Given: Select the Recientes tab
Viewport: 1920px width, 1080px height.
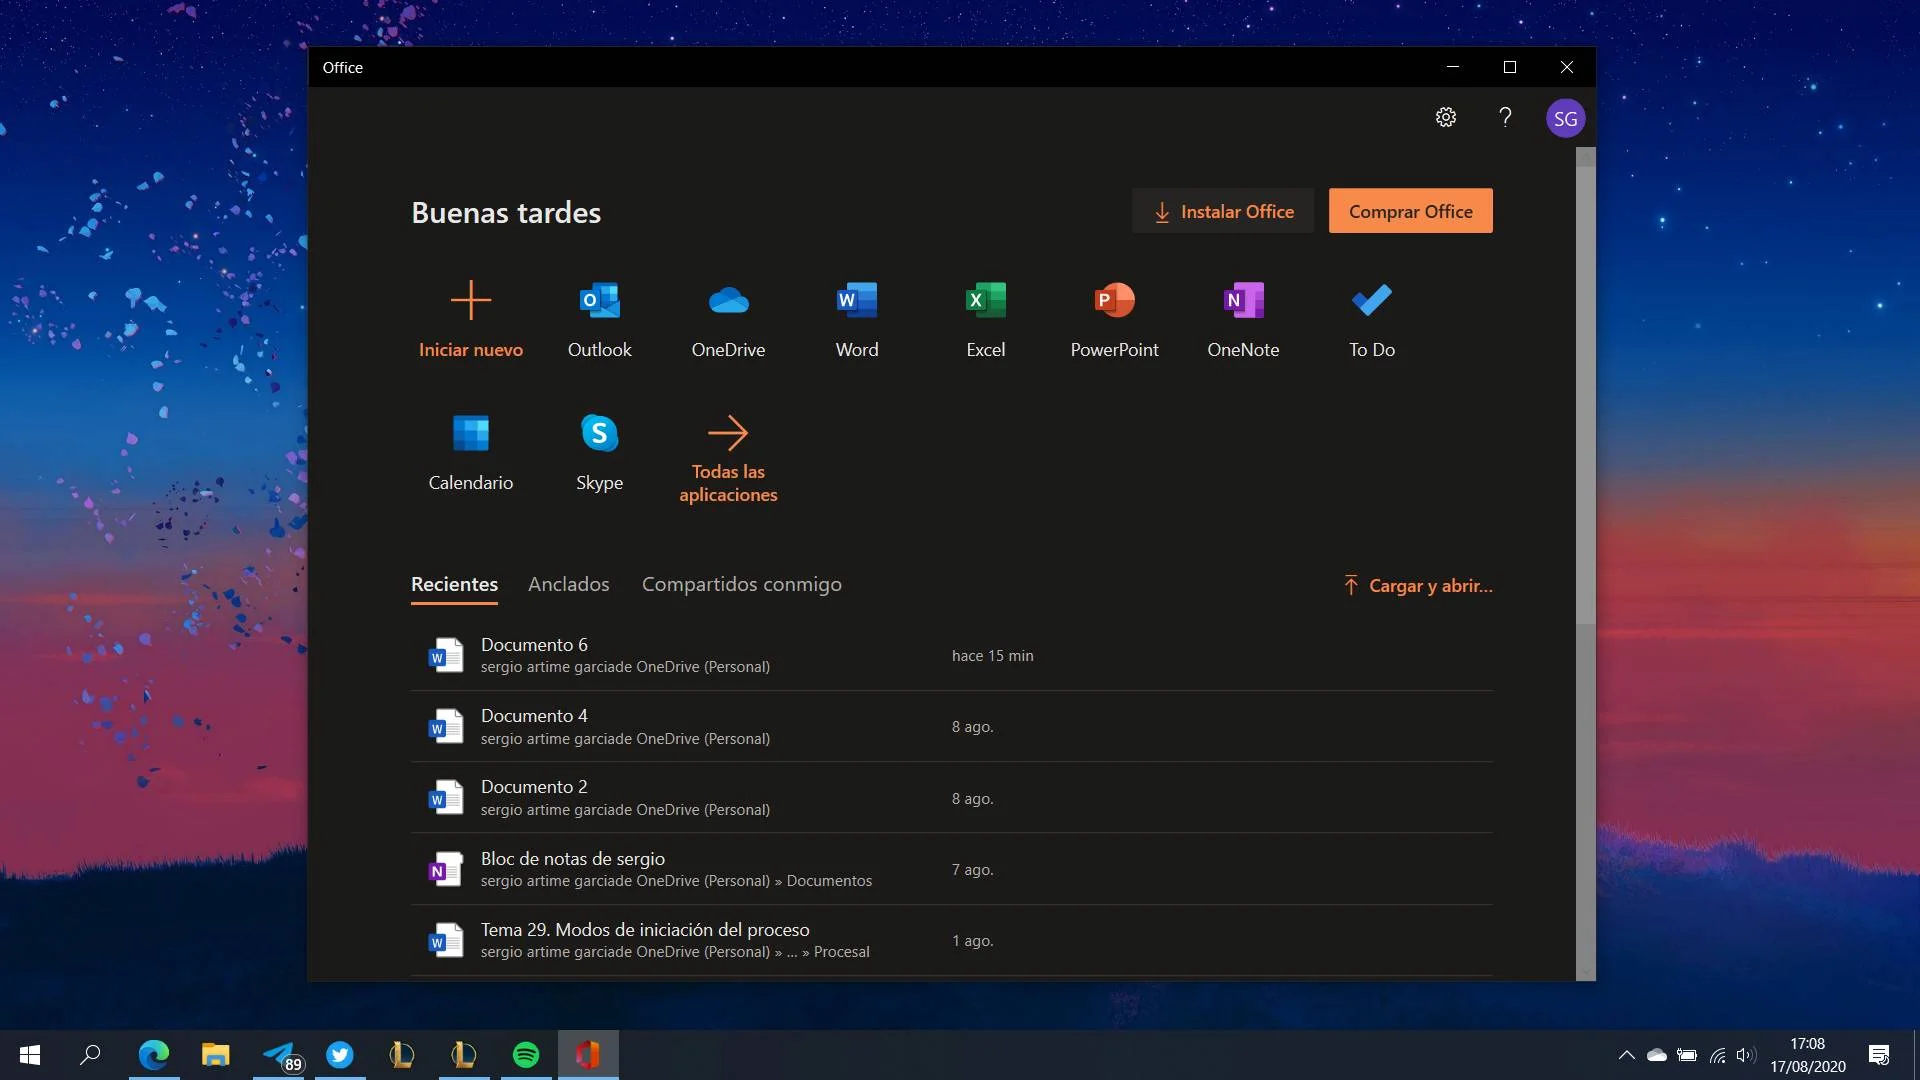Looking at the screenshot, I should [454, 585].
